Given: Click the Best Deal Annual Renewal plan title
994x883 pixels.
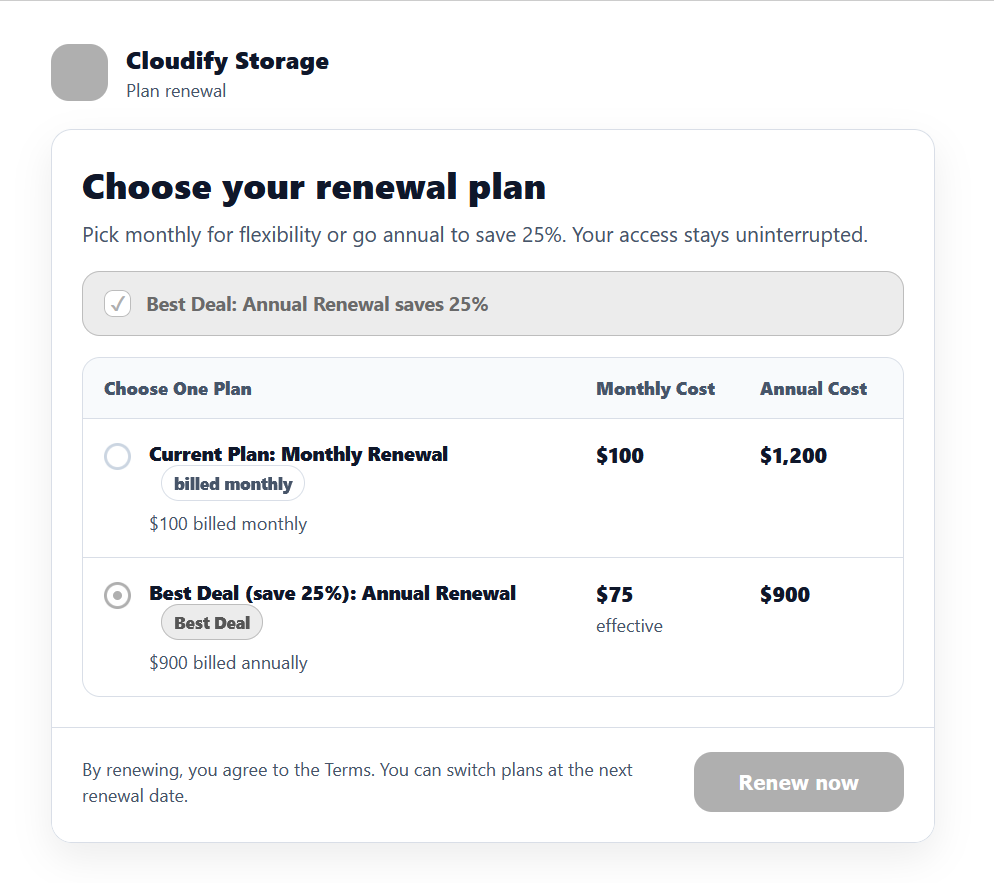Looking at the screenshot, I should [332, 593].
